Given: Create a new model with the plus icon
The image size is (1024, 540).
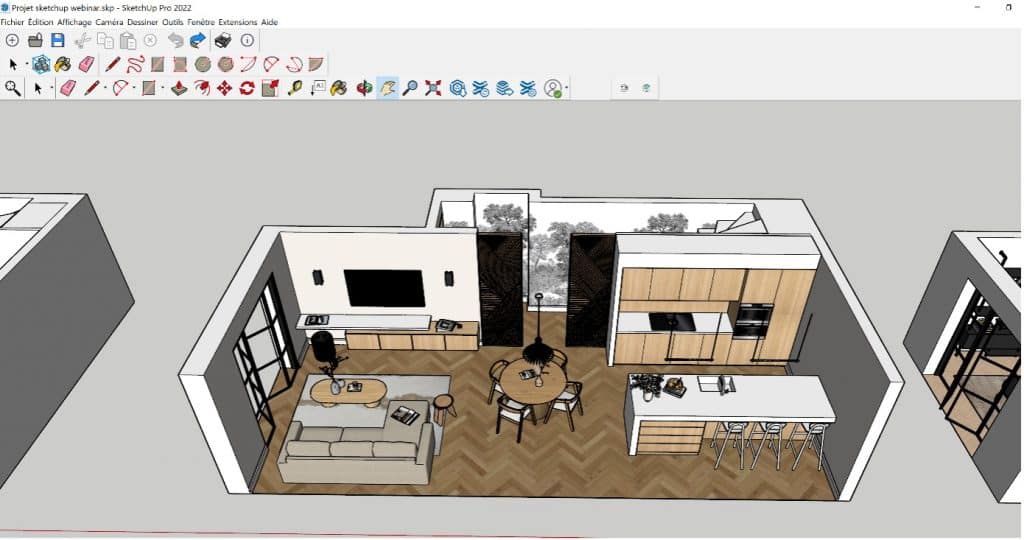Looking at the screenshot, I should tap(12, 40).
